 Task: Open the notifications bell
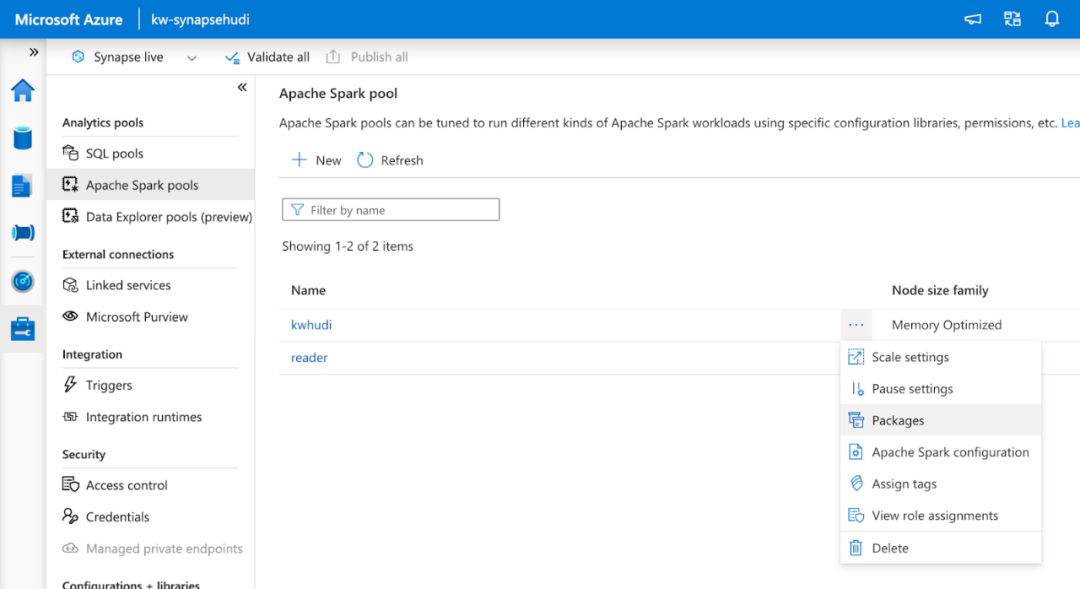pyautogui.click(x=1052, y=19)
